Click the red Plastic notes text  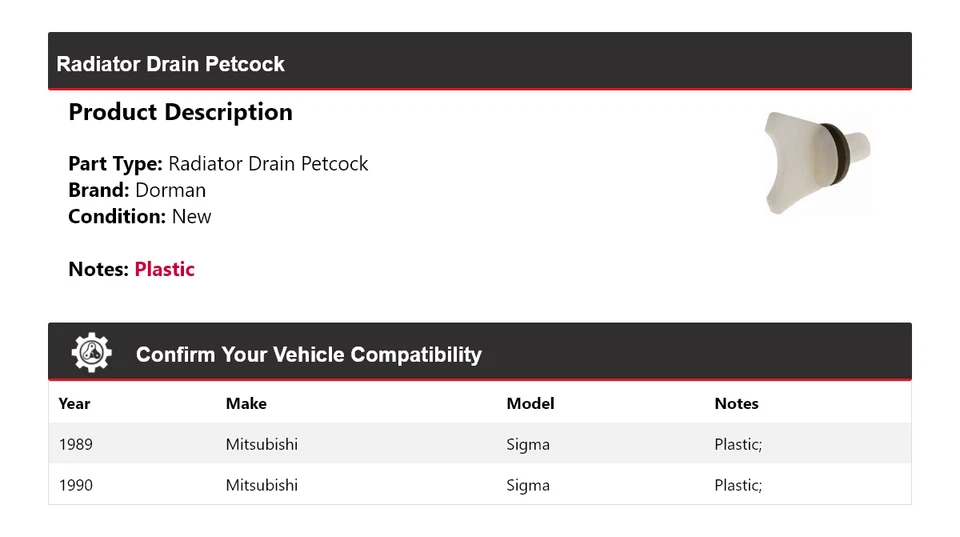pyautogui.click(x=164, y=269)
